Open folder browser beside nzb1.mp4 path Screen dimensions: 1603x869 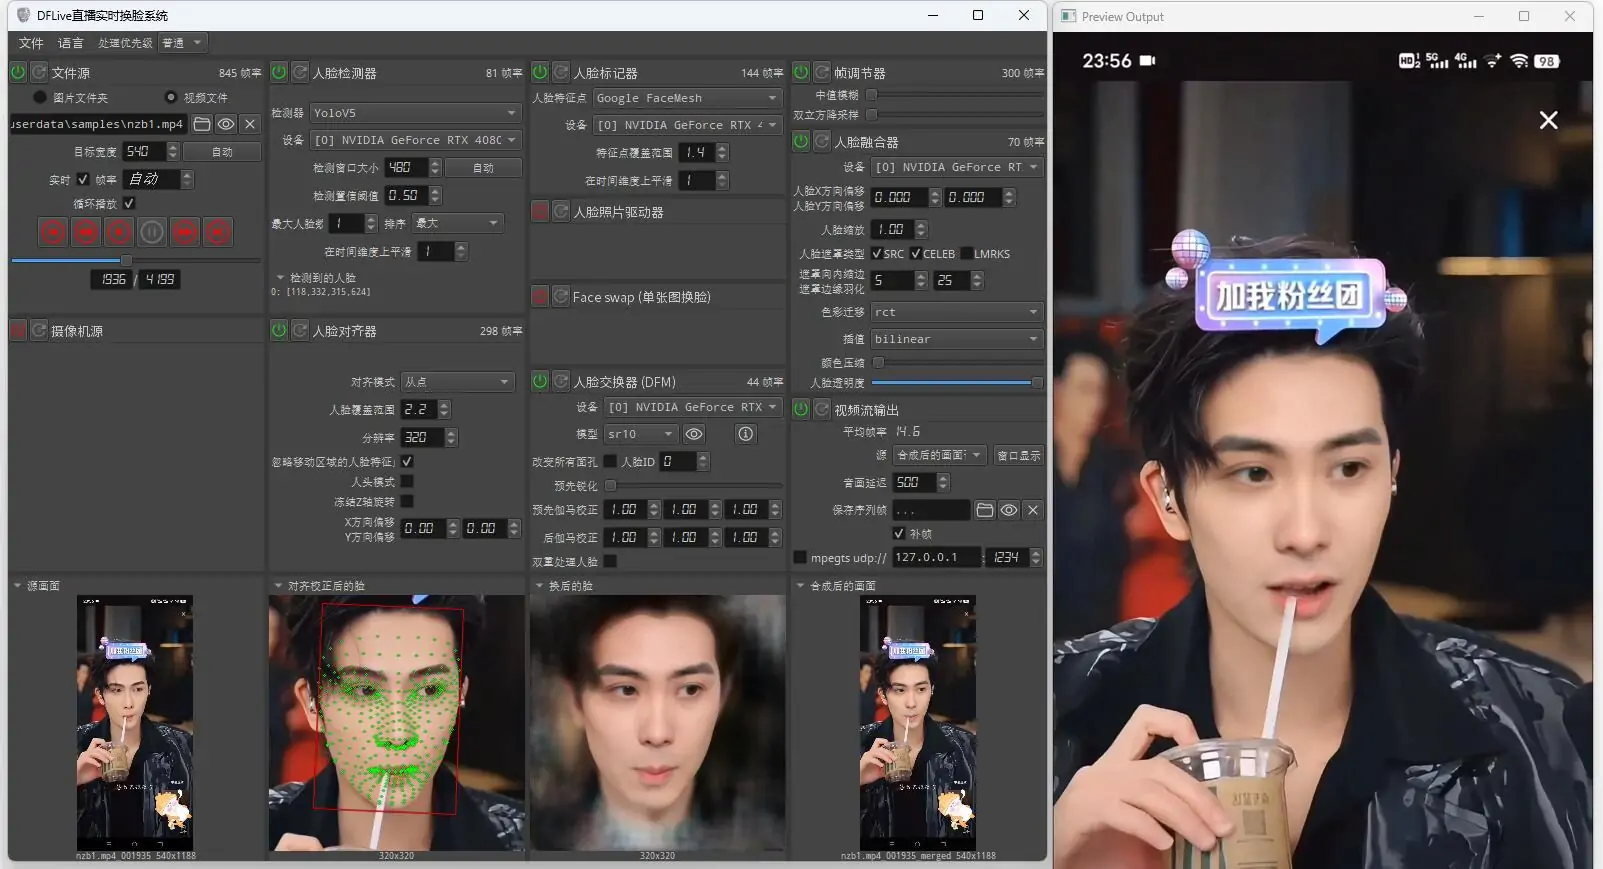click(x=202, y=124)
